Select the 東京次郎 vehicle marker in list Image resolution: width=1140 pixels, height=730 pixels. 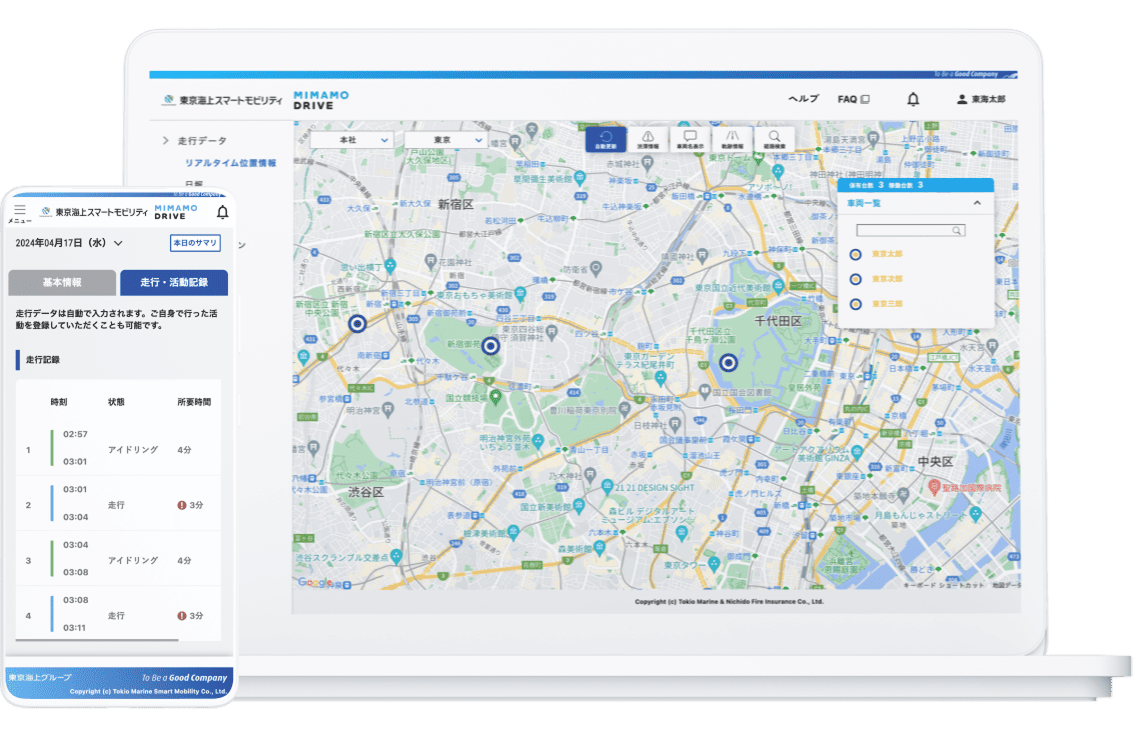(x=856, y=279)
